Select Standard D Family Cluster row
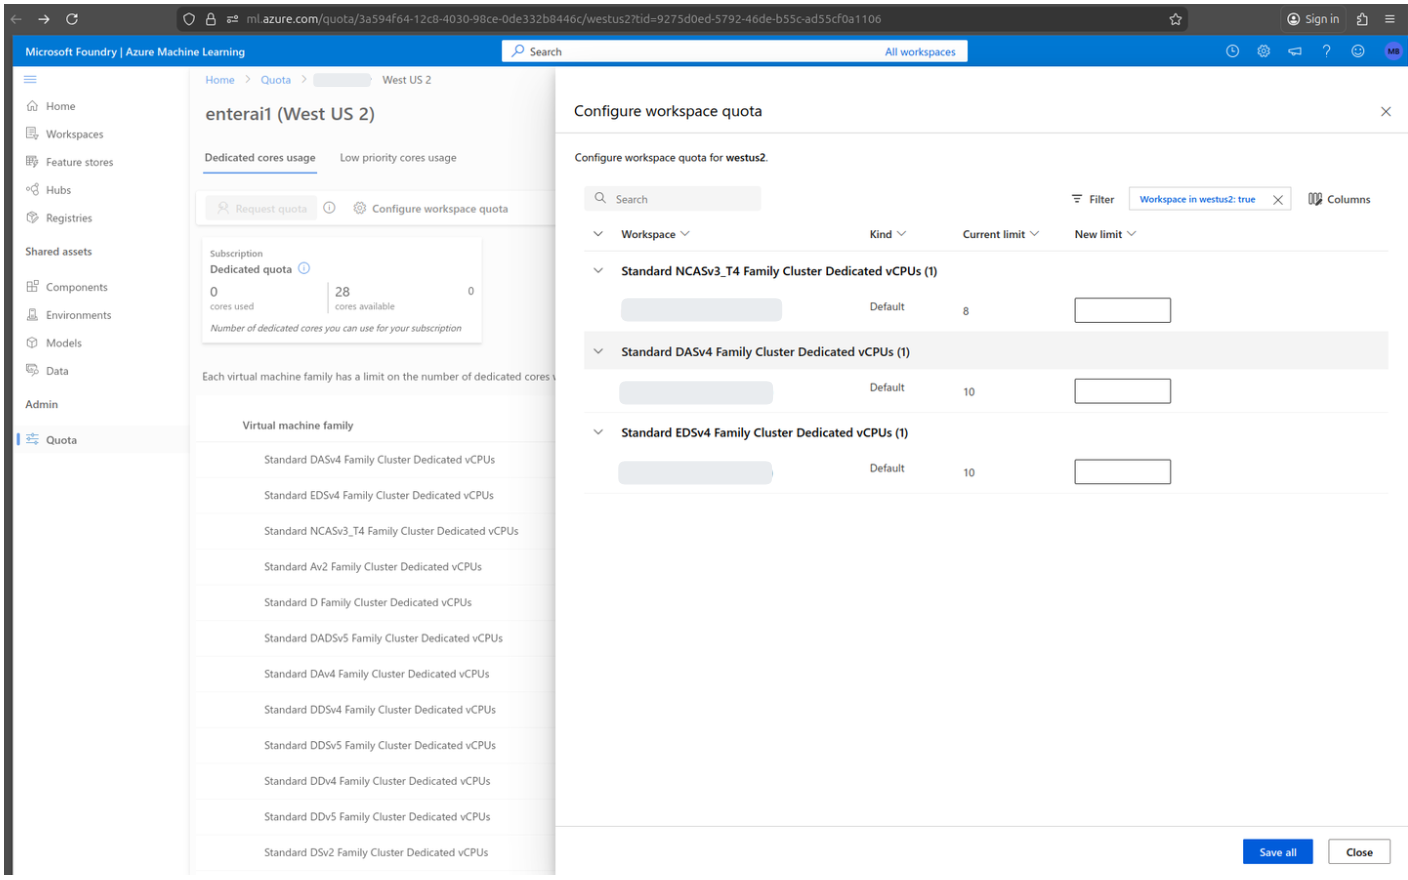 click(373, 603)
